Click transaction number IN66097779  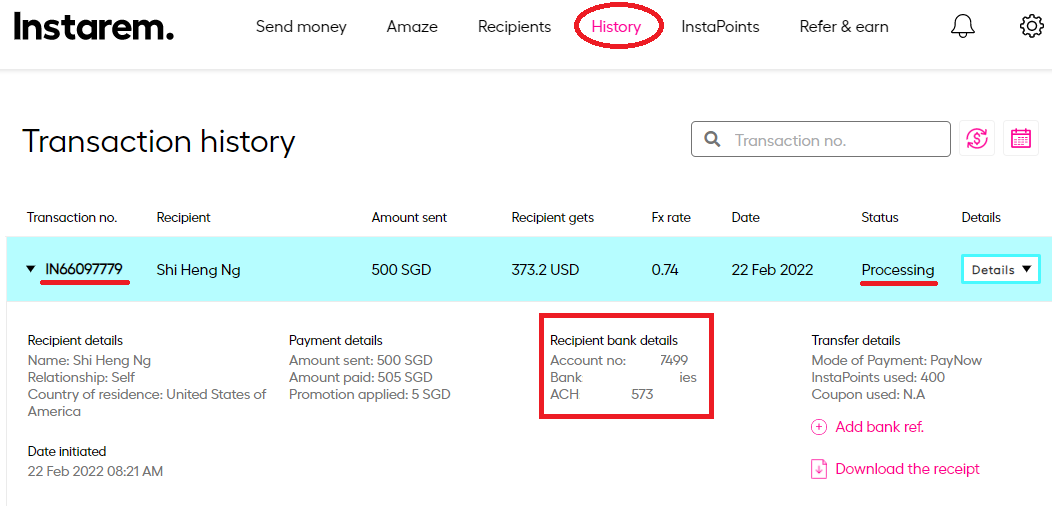point(84,269)
